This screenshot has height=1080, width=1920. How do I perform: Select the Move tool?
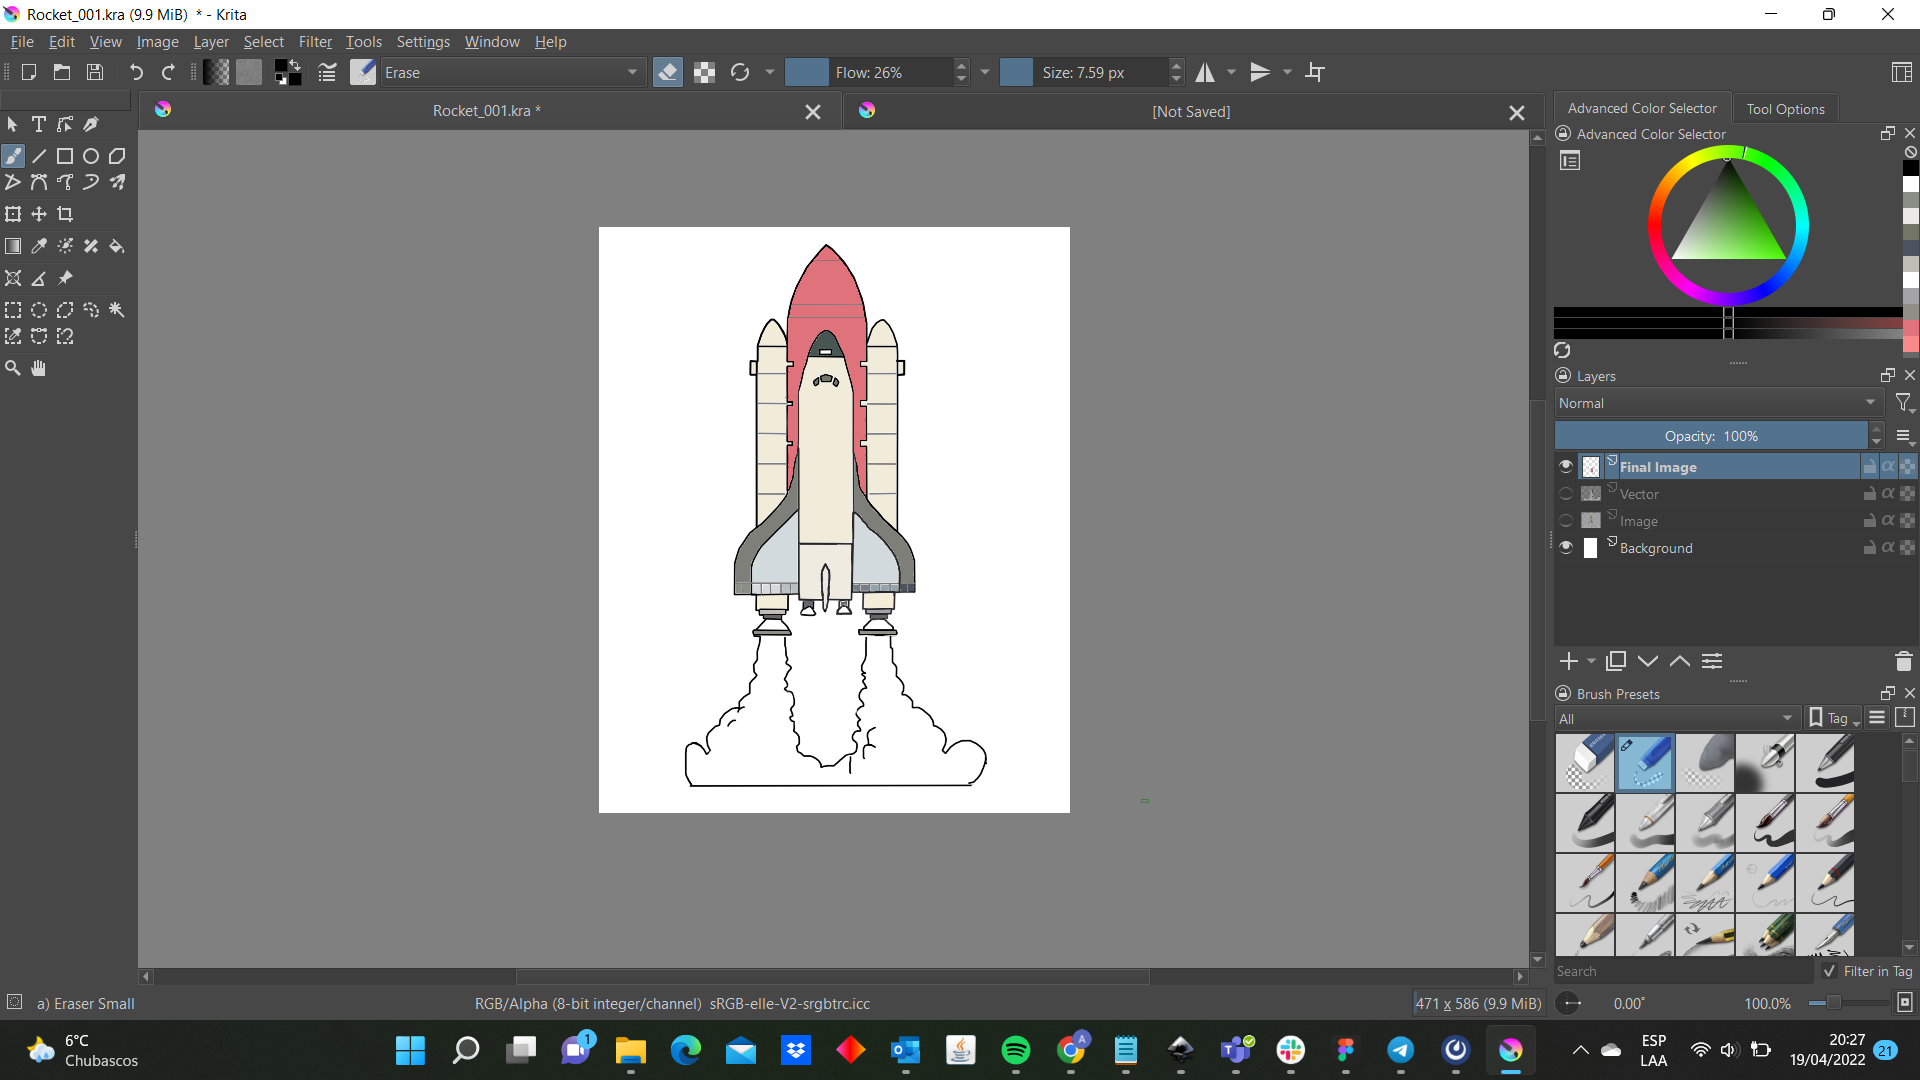(x=39, y=214)
